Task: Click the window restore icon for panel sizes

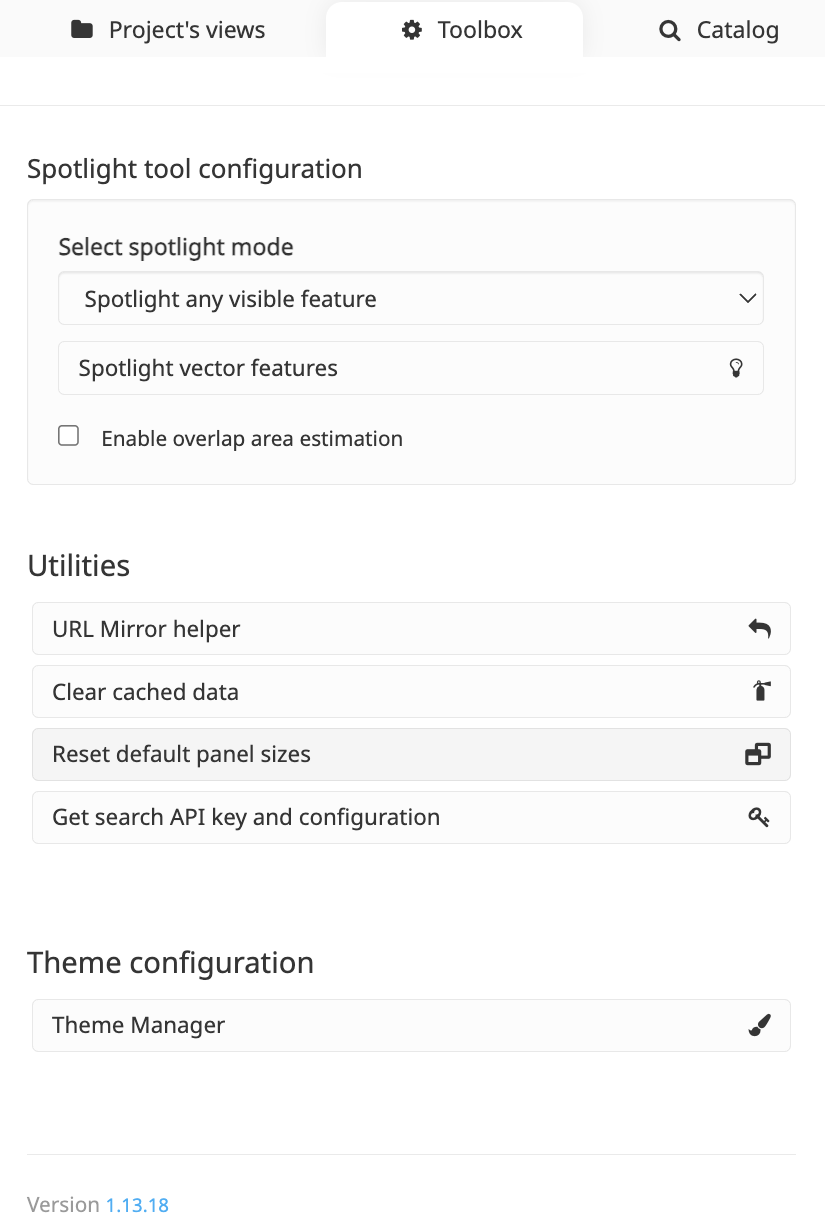Action: (x=758, y=754)
